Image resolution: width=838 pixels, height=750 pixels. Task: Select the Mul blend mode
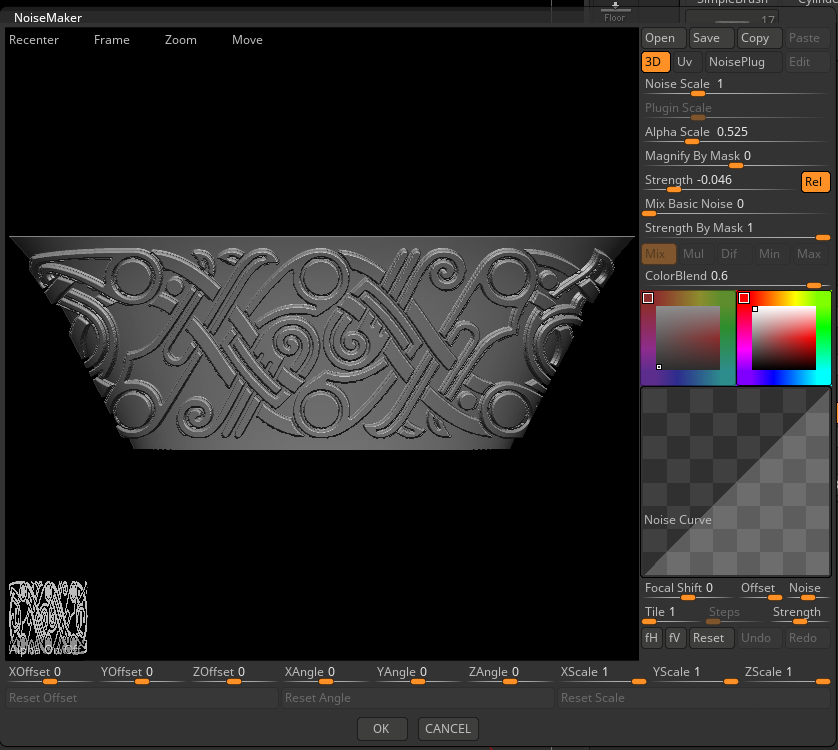point(696,254)
